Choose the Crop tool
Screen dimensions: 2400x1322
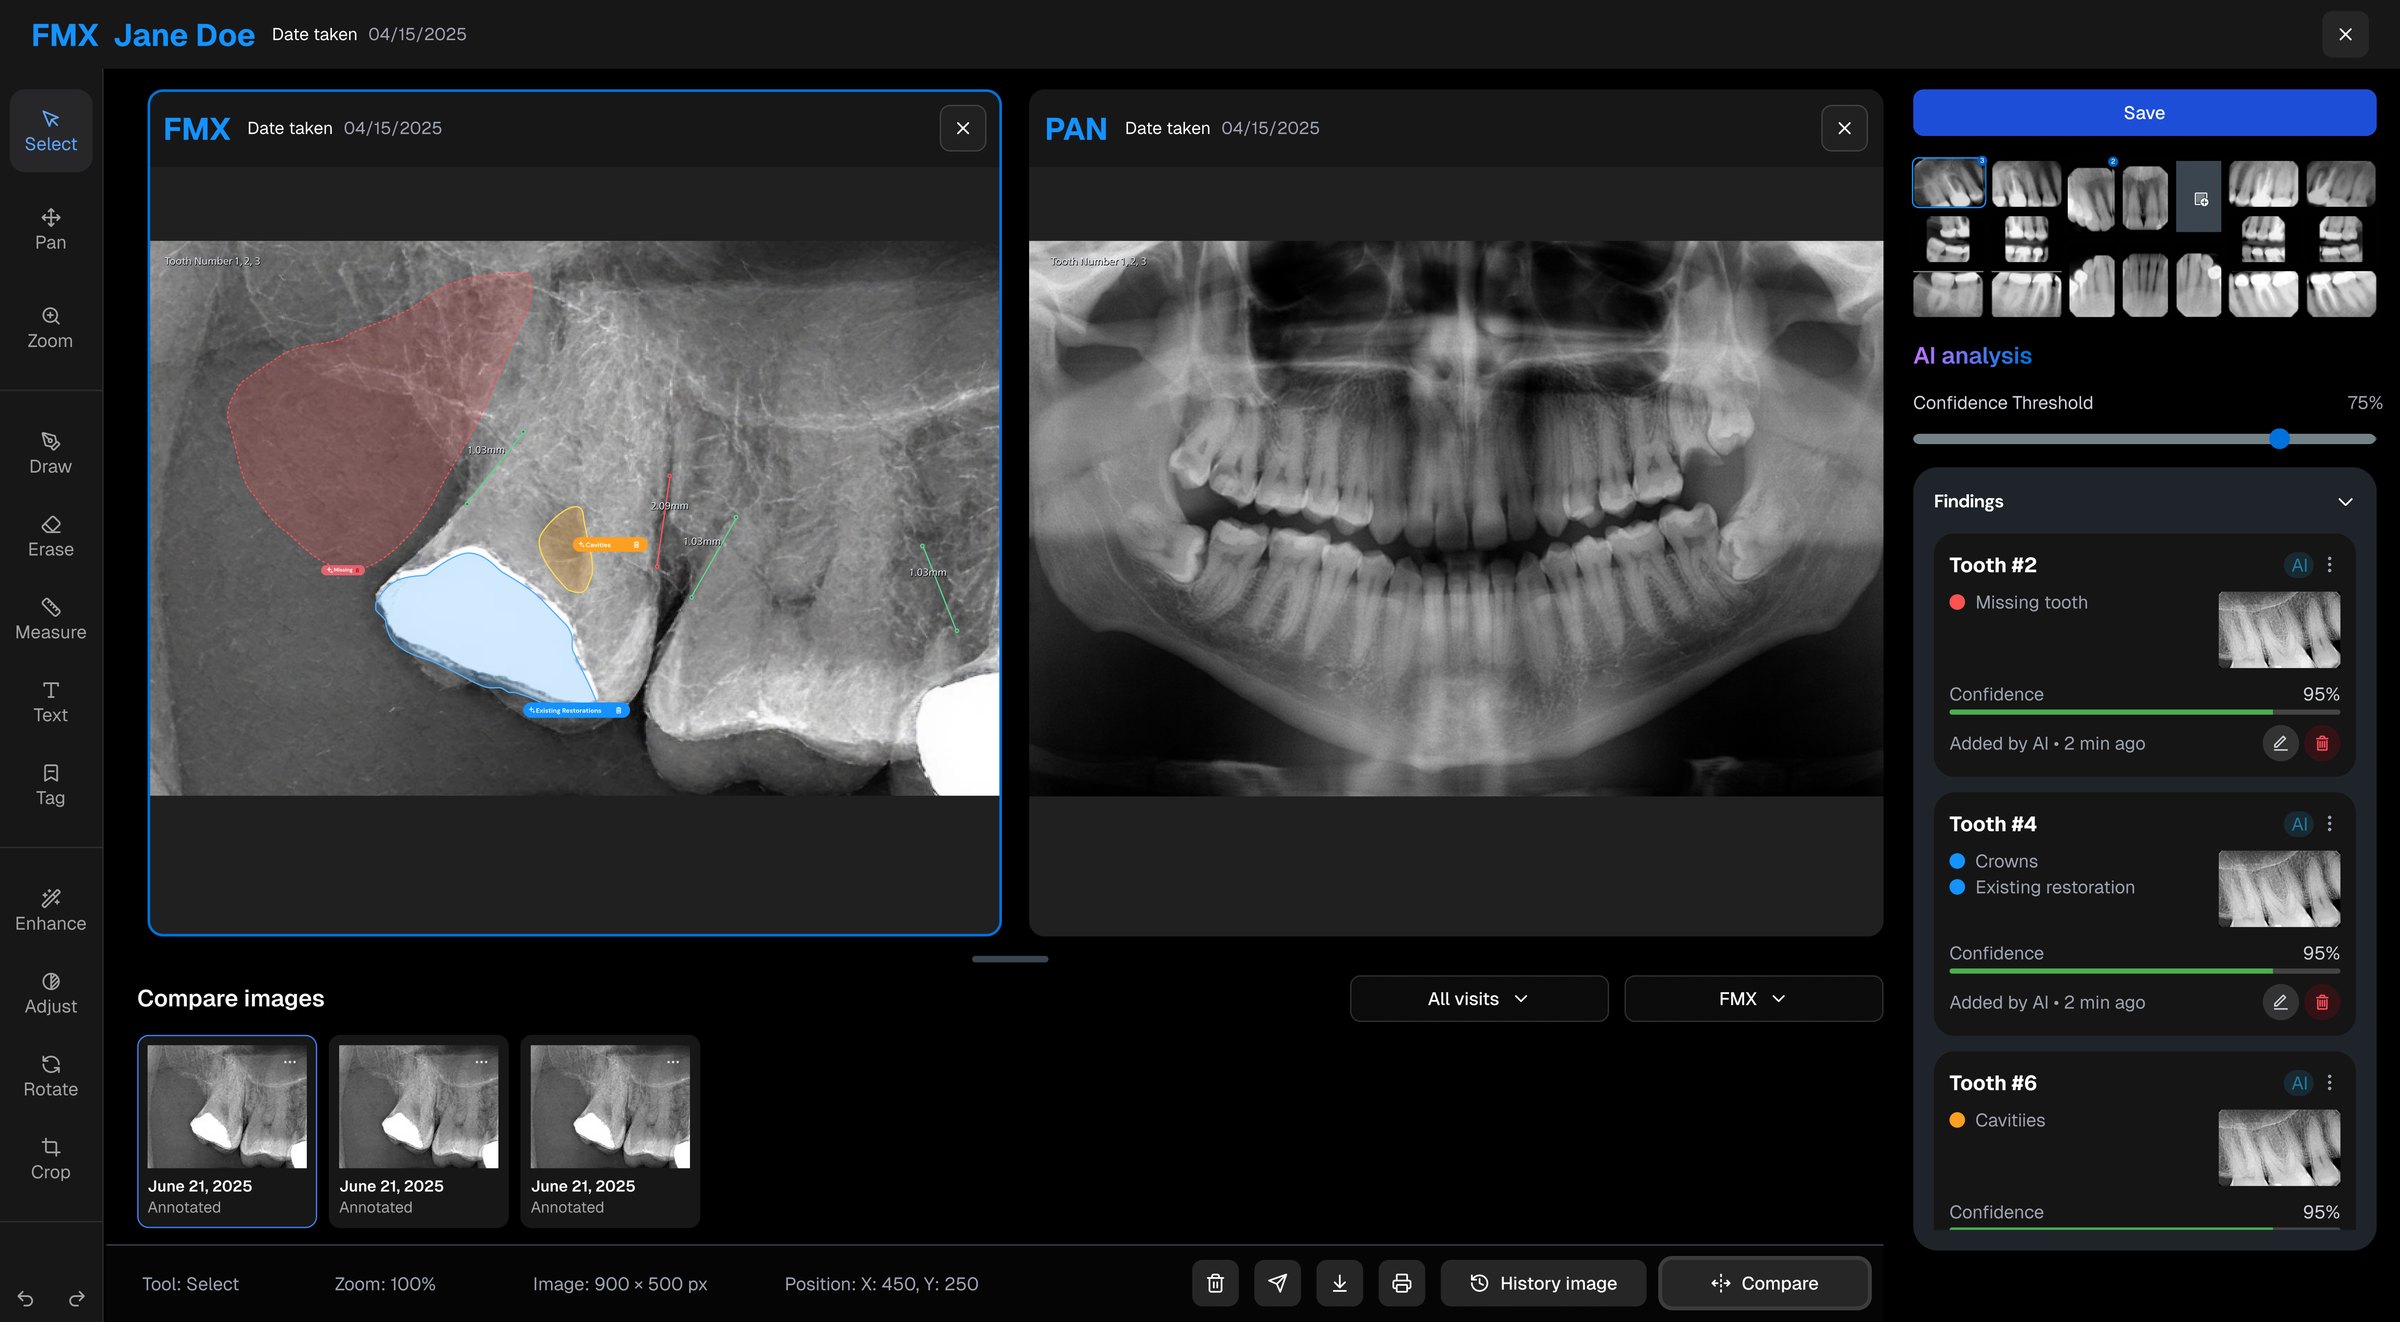tap(50, 1160)
